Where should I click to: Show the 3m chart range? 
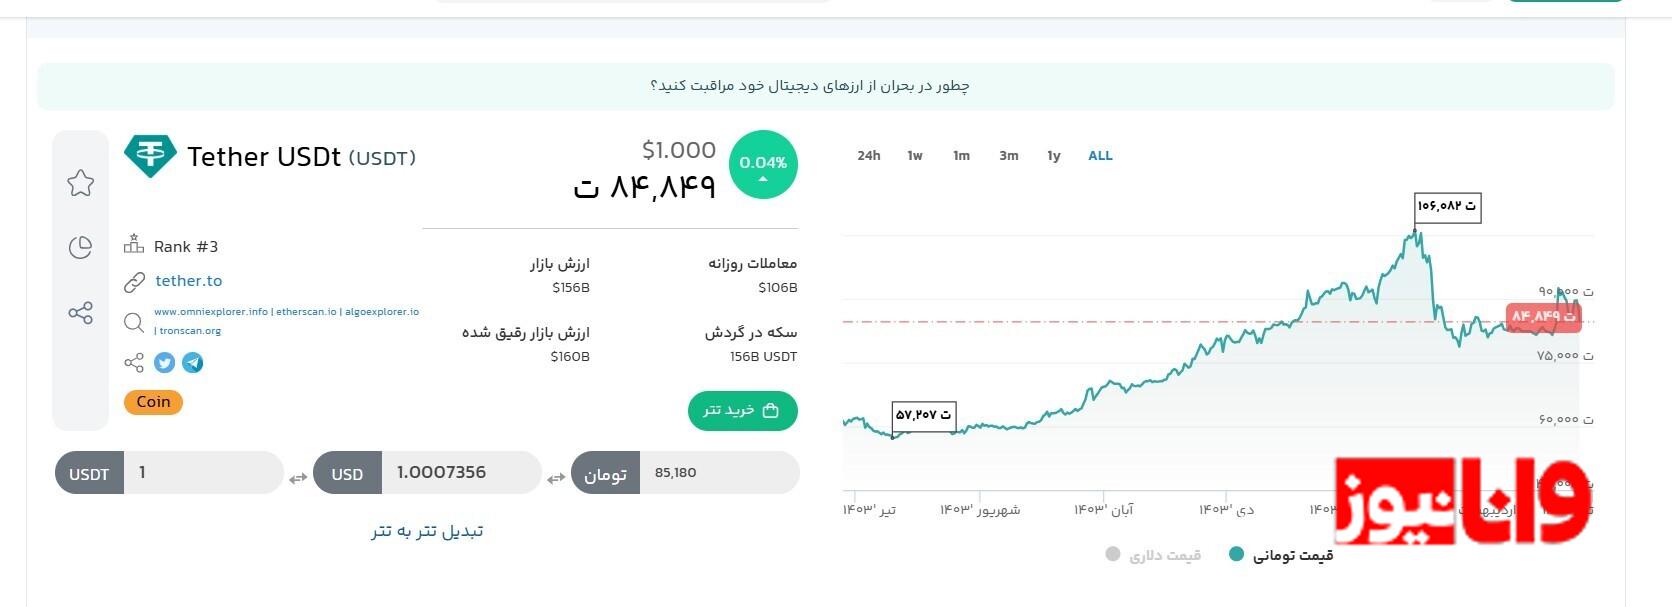1008,156
